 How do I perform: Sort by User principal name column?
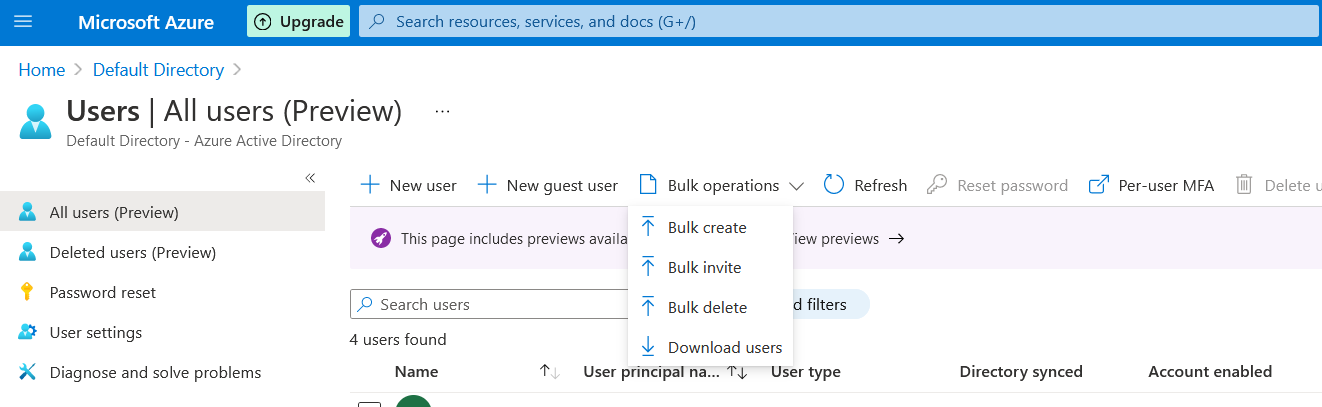[x=651, y=371]
